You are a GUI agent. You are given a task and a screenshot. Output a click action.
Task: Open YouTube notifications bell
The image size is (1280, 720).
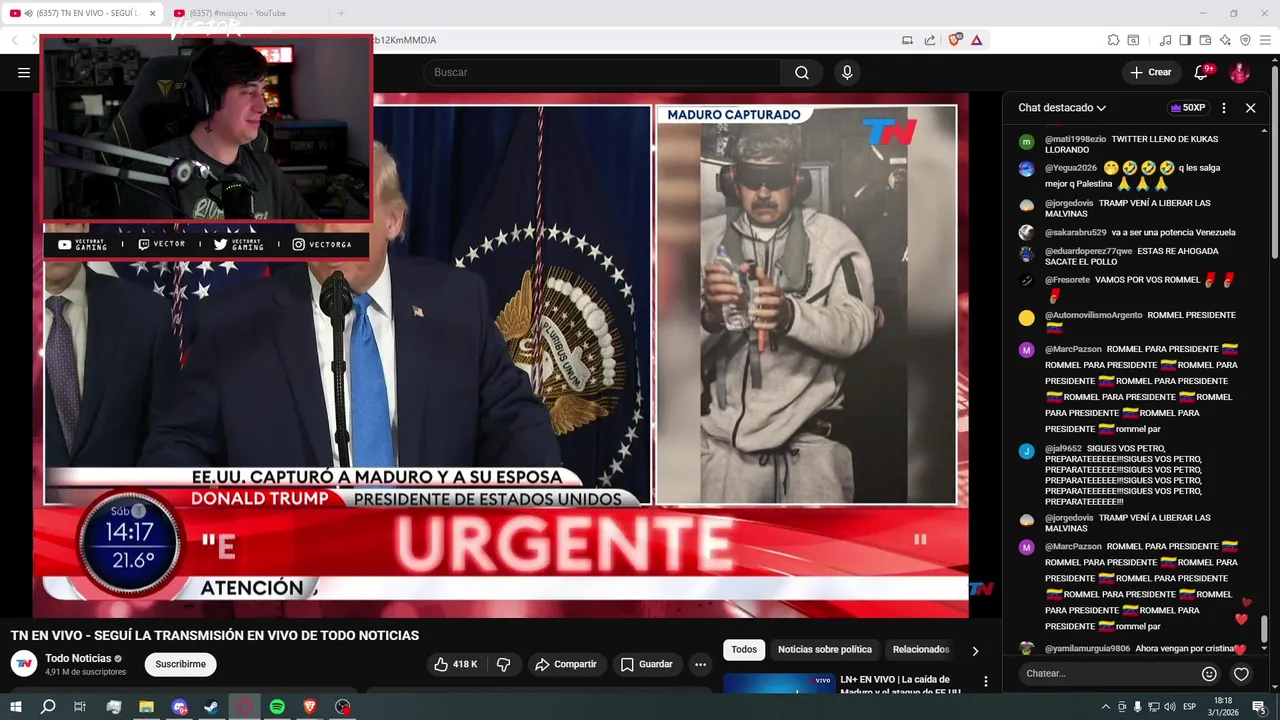[1203, 72]
